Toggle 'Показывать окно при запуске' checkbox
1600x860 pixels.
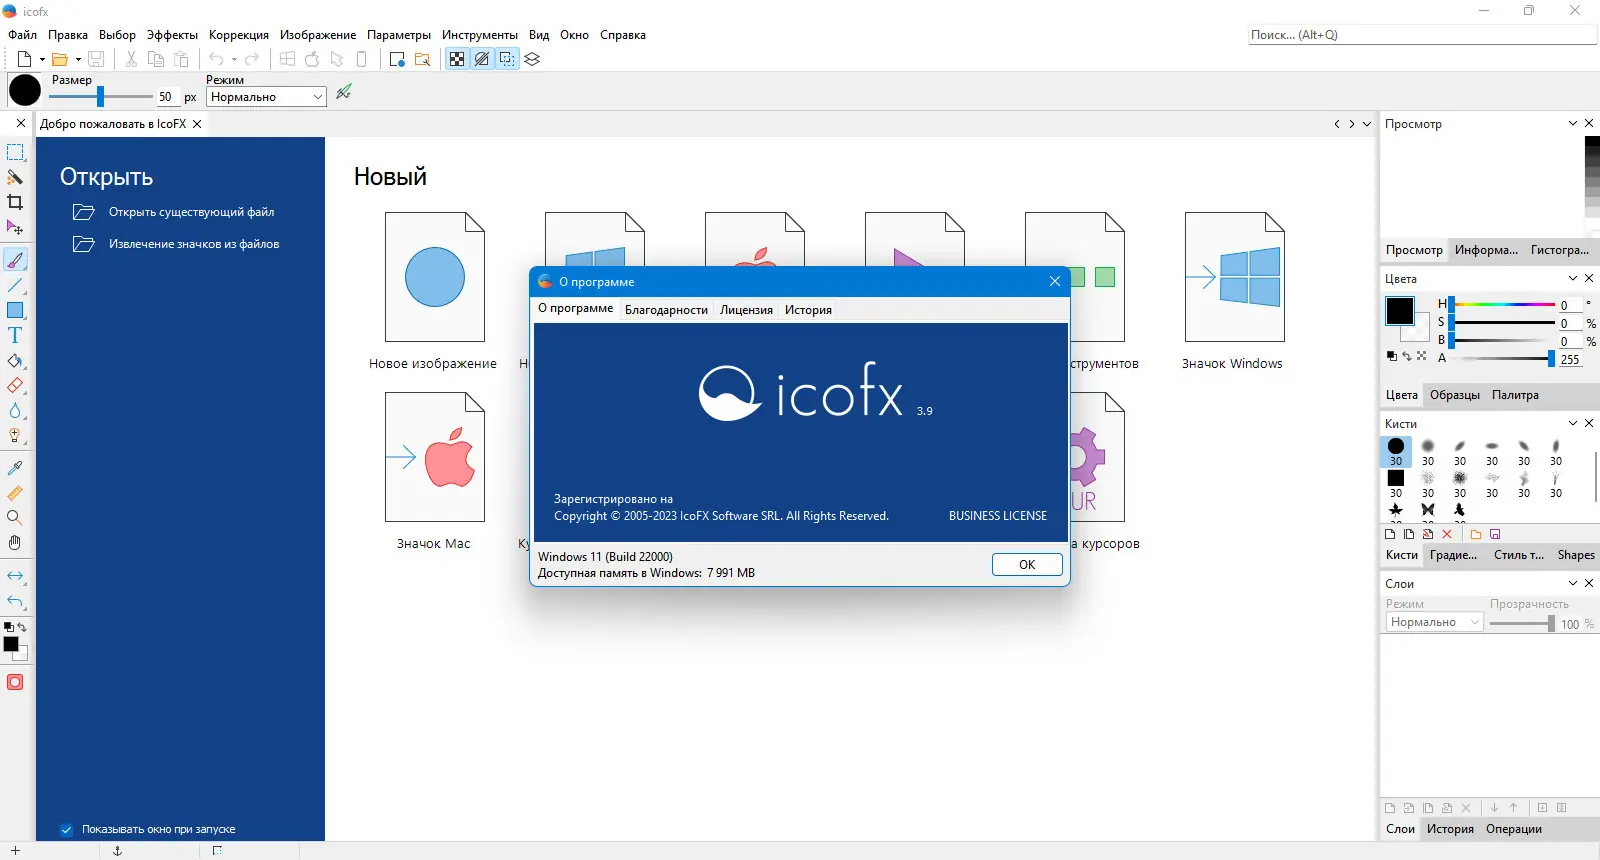click(x=66, y=829)
